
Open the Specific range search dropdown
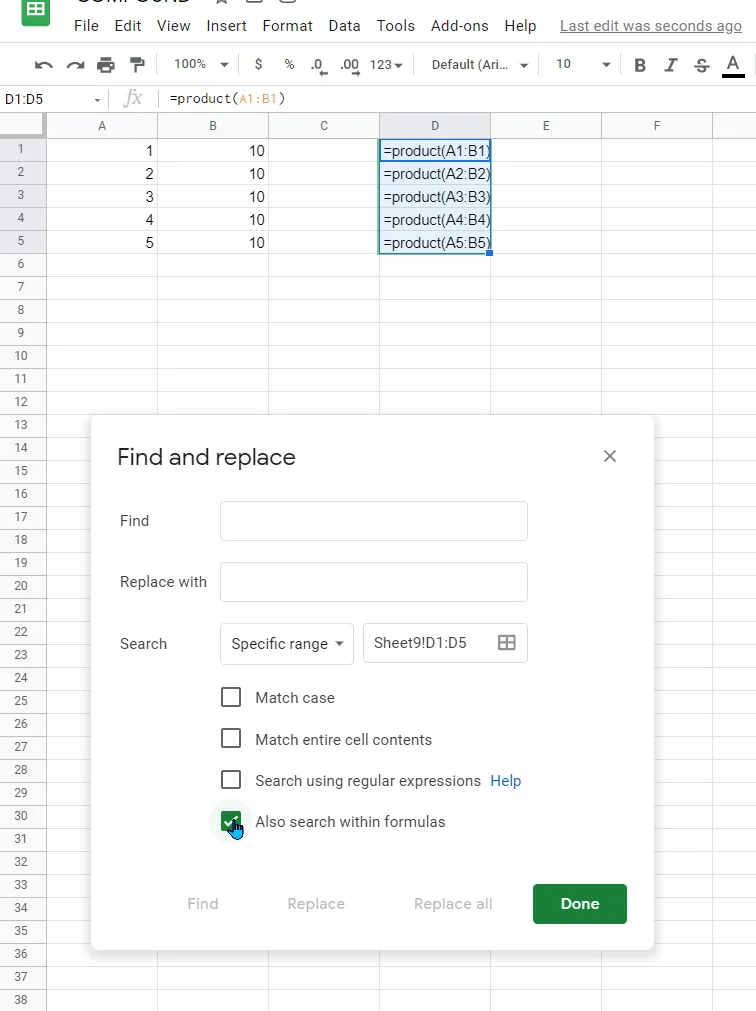287,644
